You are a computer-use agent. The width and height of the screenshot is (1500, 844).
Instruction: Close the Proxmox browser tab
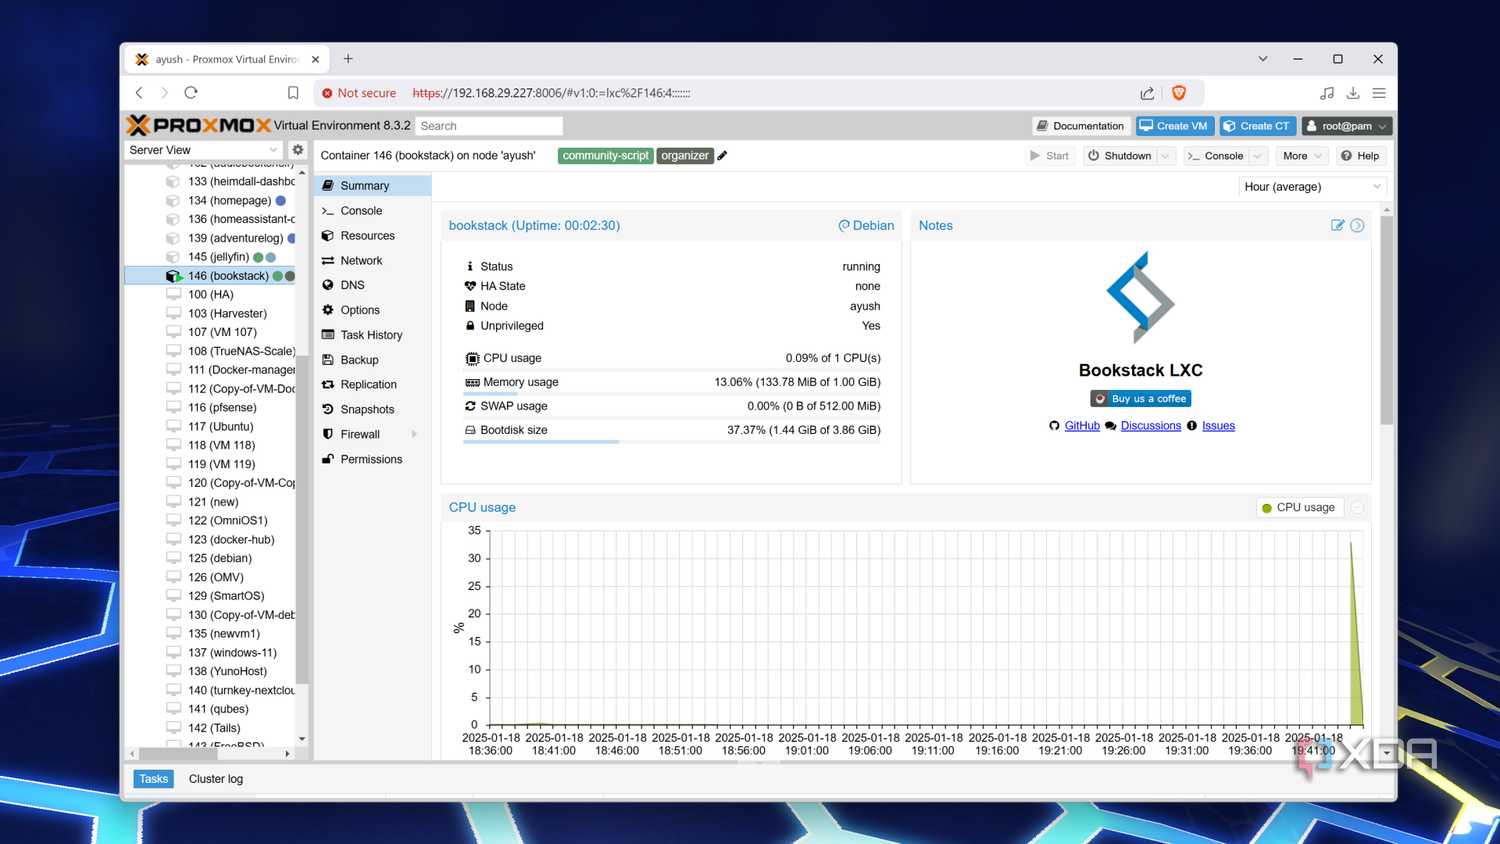315,60
